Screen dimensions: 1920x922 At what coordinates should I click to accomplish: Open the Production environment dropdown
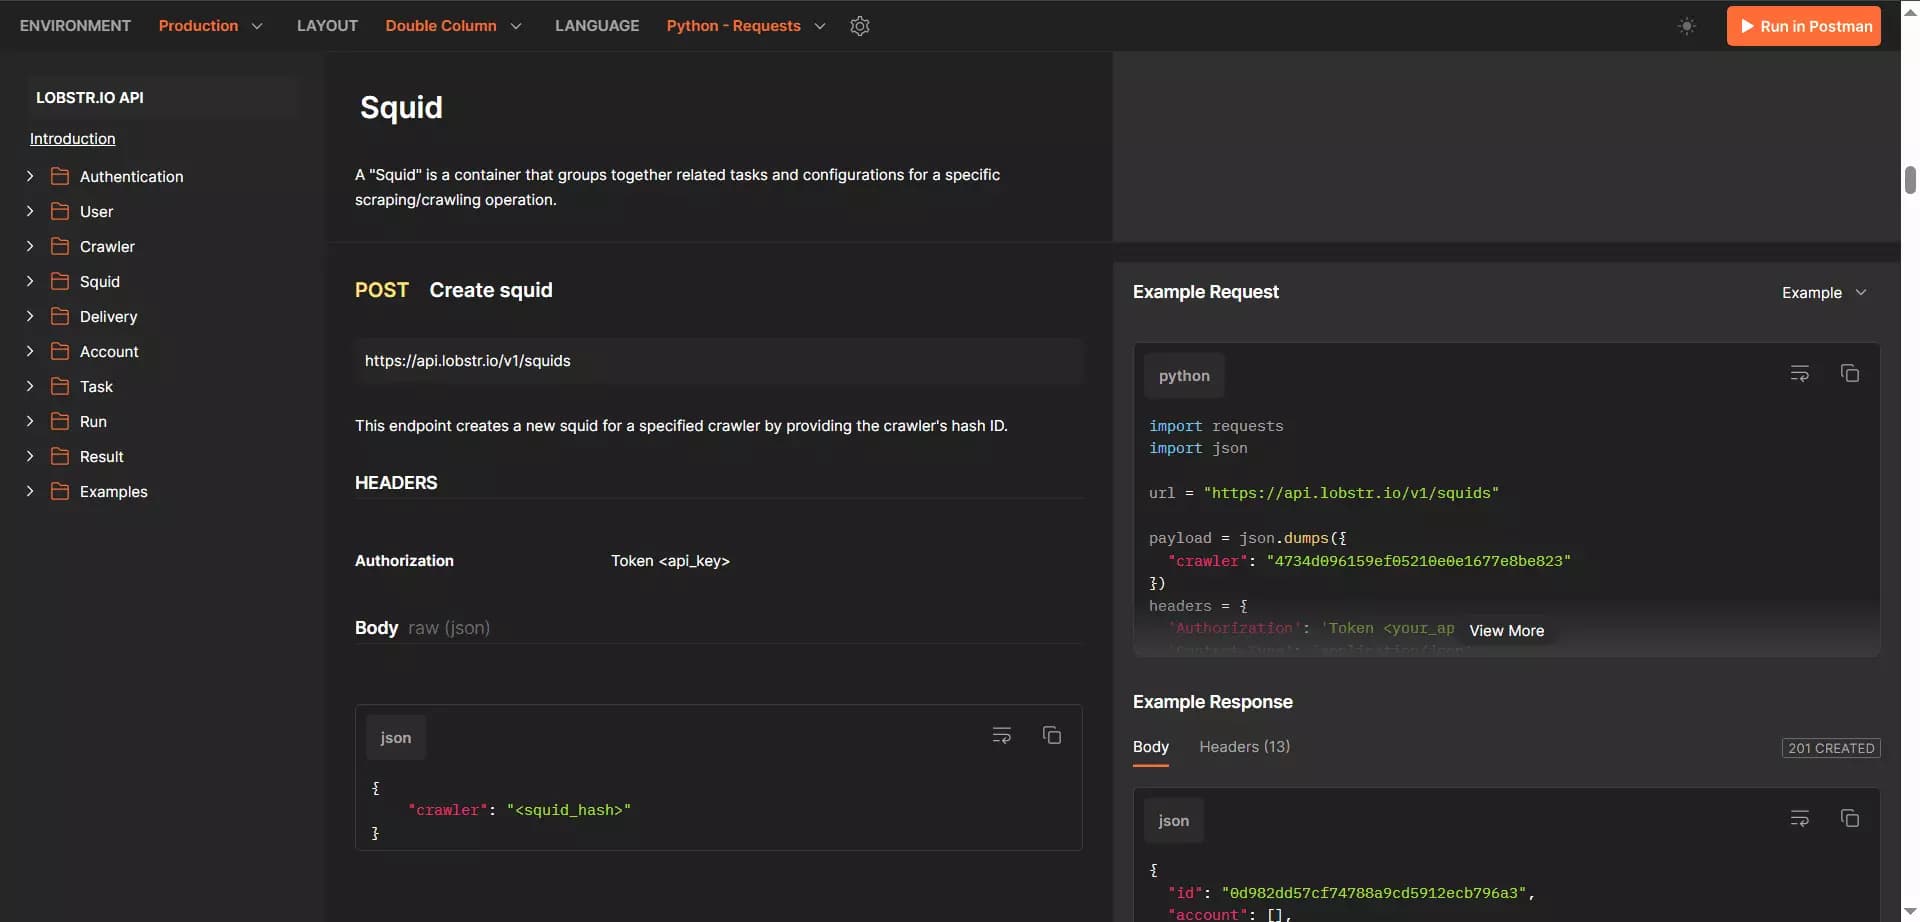[x=211, y=26]
